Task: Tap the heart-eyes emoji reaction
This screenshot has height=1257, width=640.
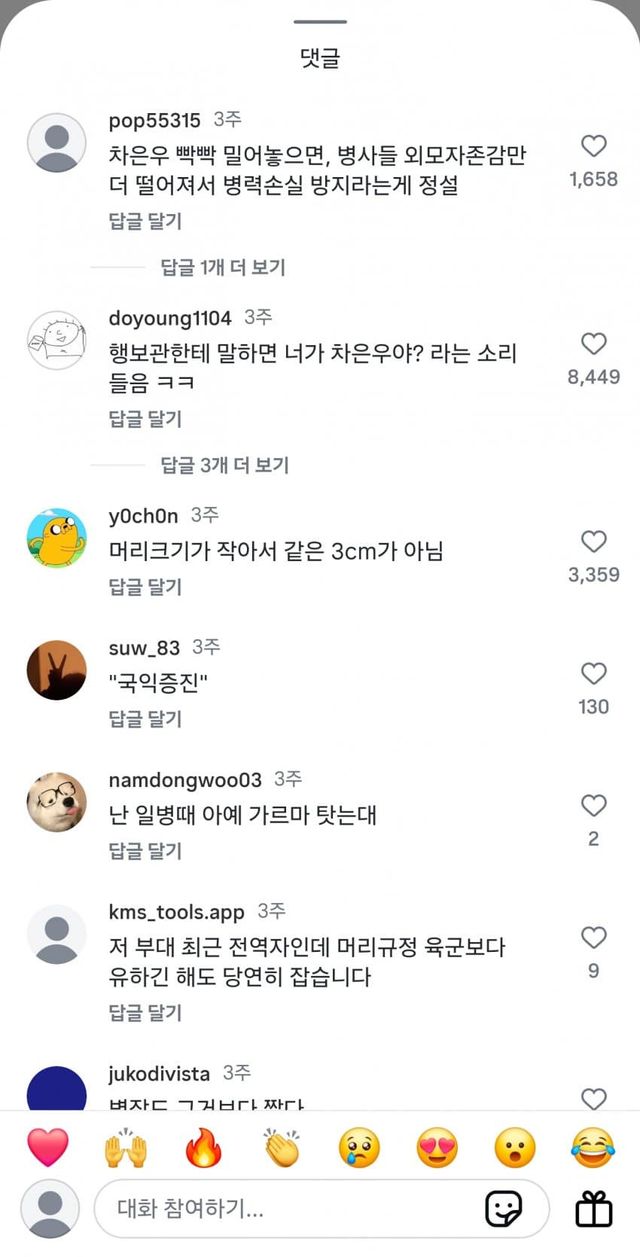Action: 437,1148
